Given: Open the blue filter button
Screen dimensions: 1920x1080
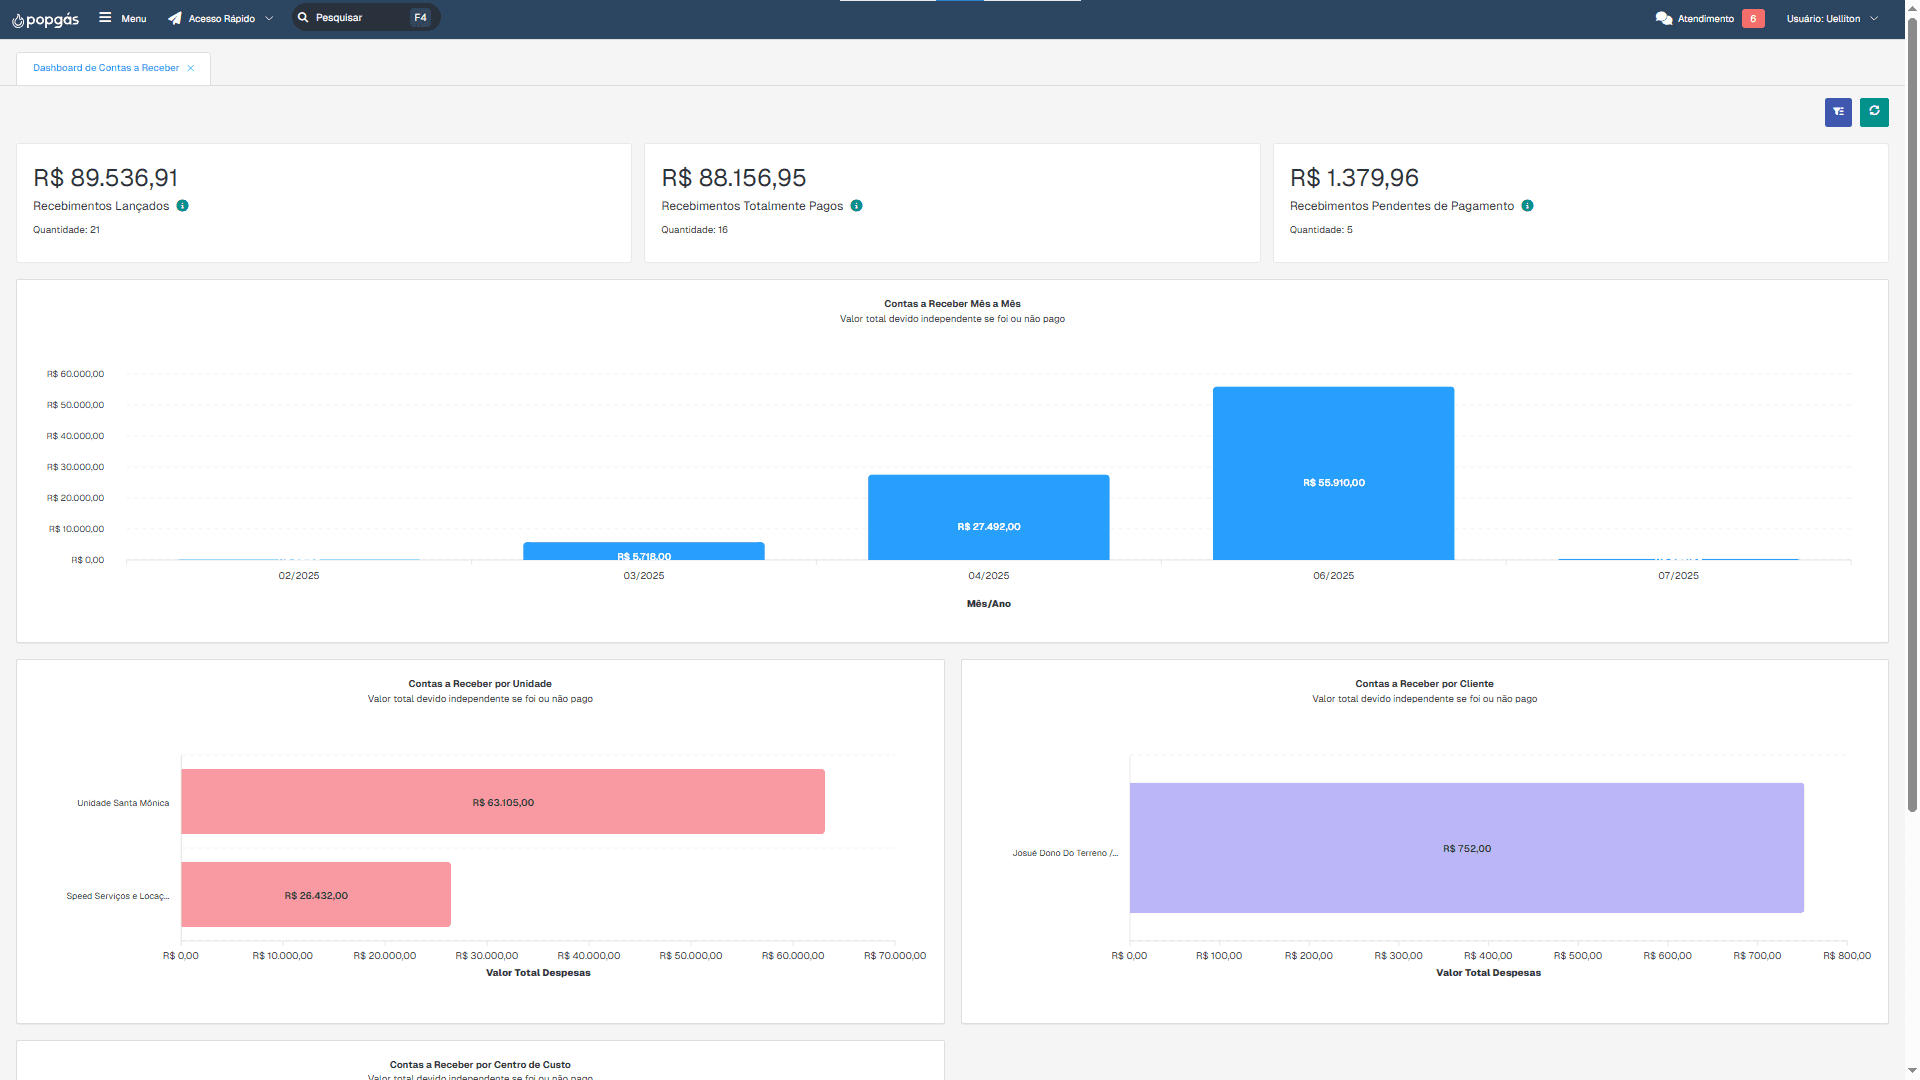Looking at the screenshot, I should pyautogui.click(x=1838, y=112).
